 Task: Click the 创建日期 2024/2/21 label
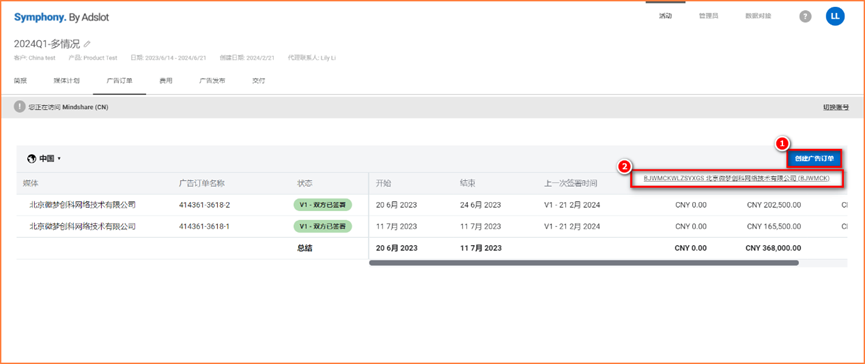pos(247,57)
